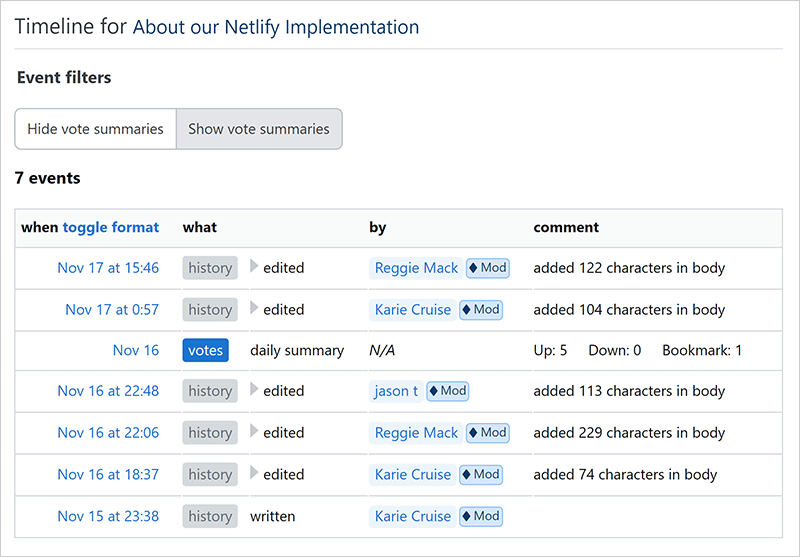Open jason t user profile
The image size is (800, 557).
coord(396,391)
